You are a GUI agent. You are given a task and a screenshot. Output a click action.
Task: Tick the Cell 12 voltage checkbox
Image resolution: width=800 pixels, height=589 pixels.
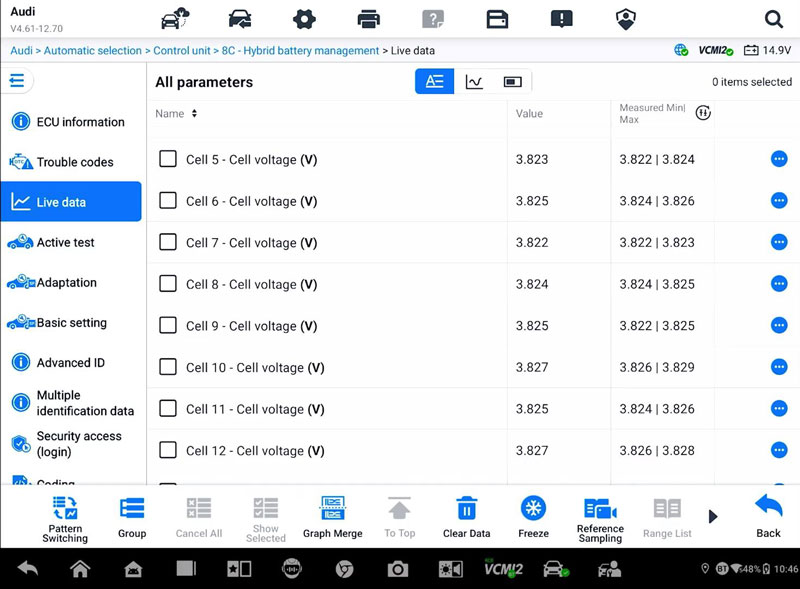[168, 450]
